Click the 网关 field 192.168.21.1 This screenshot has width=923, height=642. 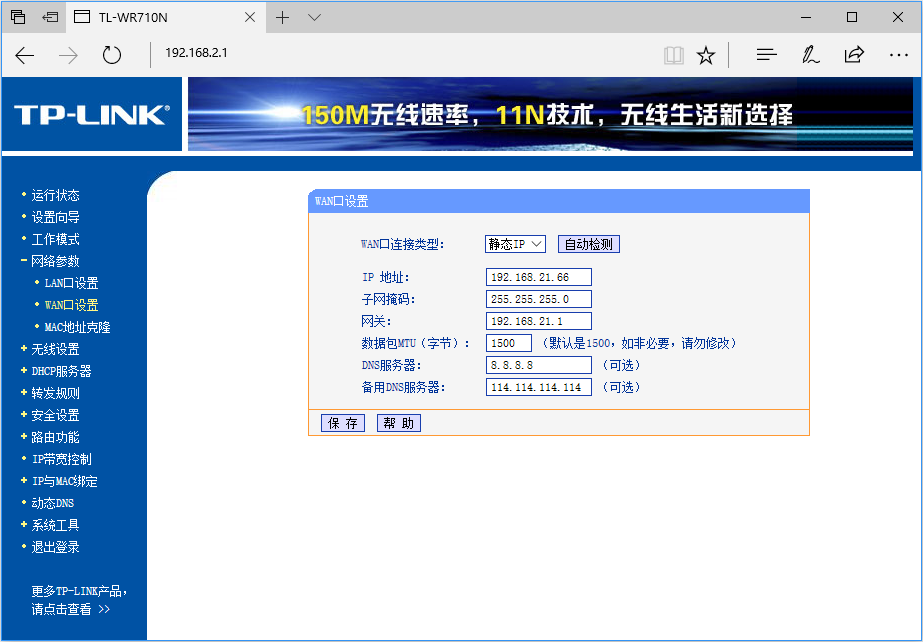click(x=539, y=321)
